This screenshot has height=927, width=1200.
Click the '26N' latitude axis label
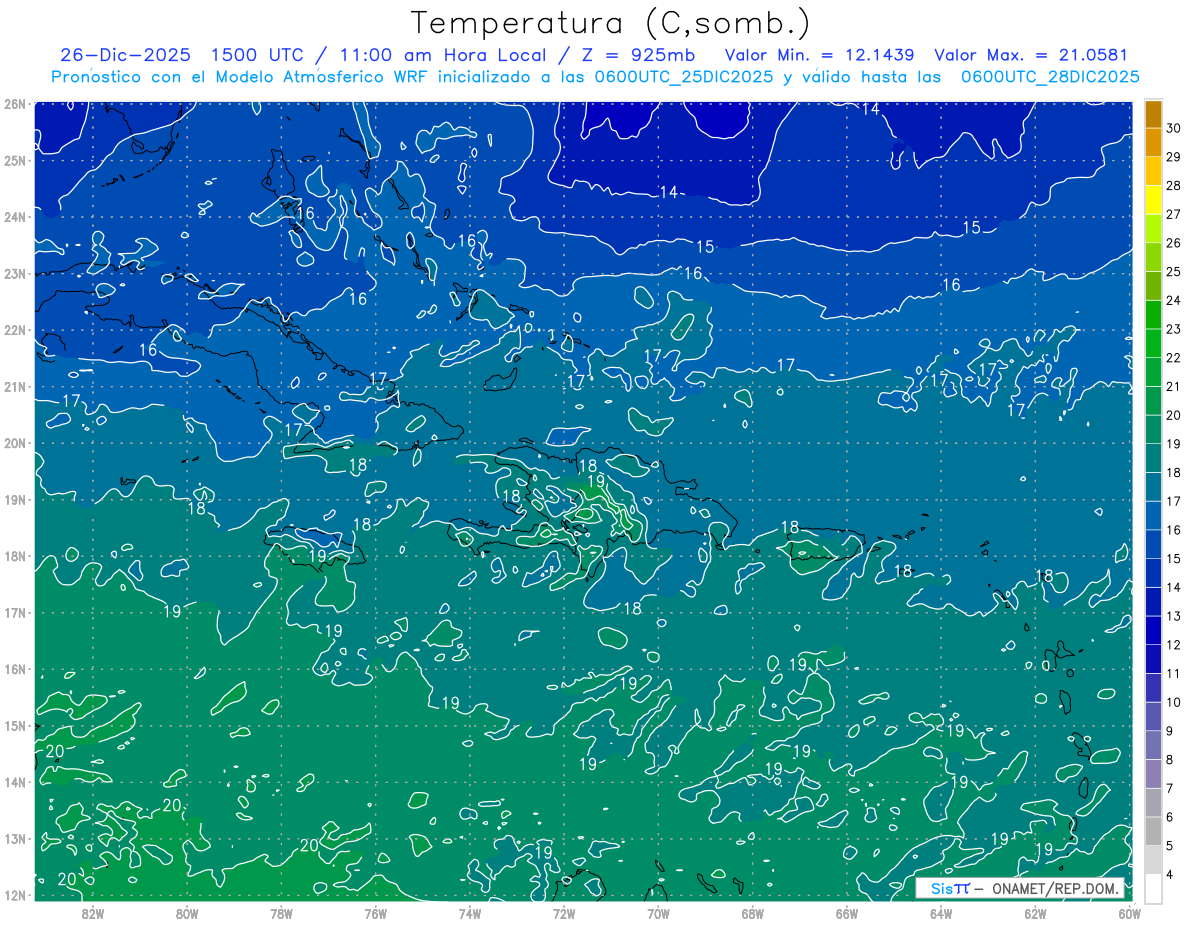tap(14, 104)
